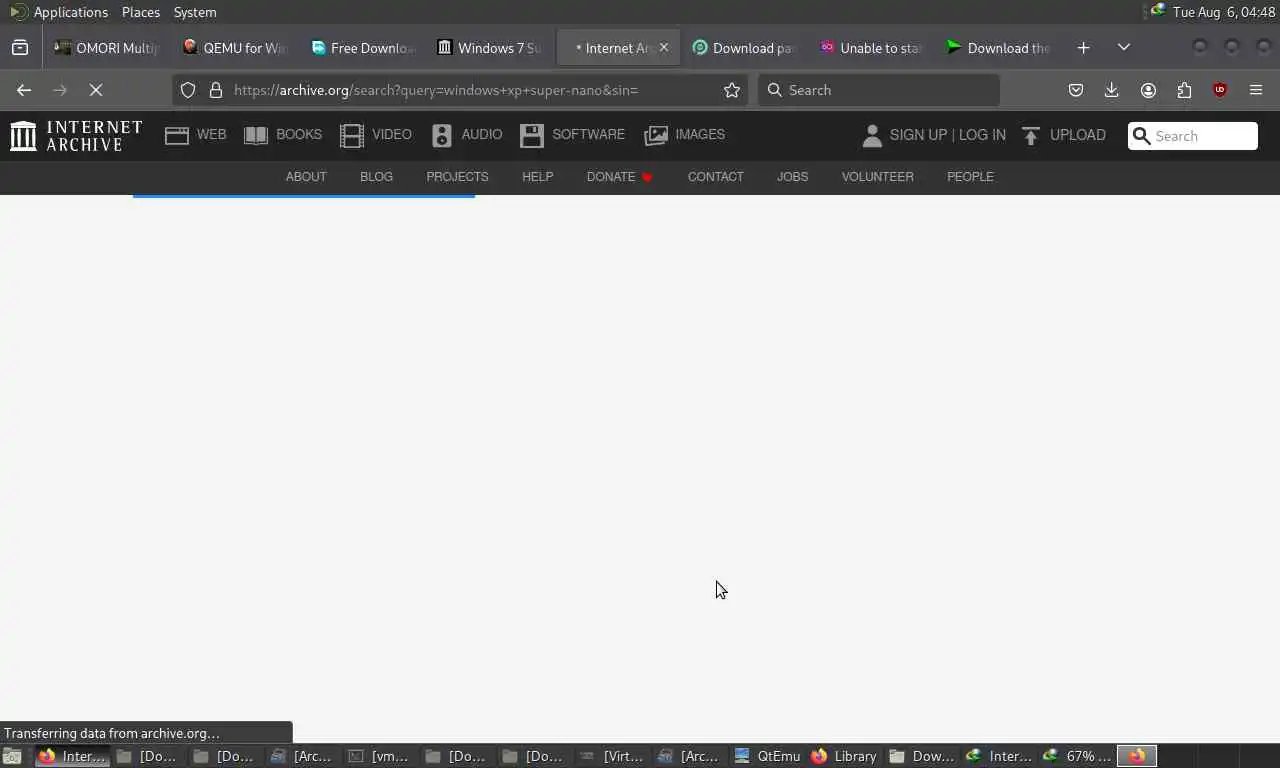Image resolution: width=1280 pixels, height=768 pixels.
Task: Open the Video section icon
Action: (x=352, y=135)
